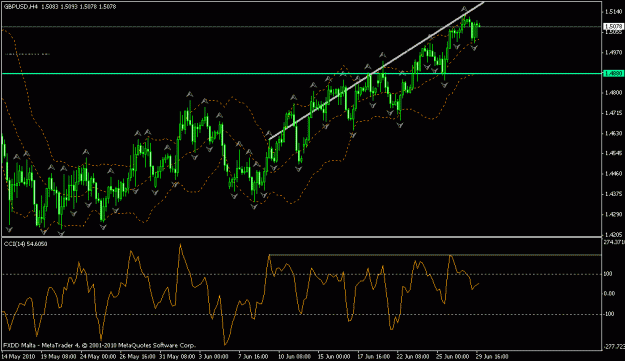Screen dimensions: 625x361
Task: Click the 1.4375 price axis label
Action: point(613,194)
